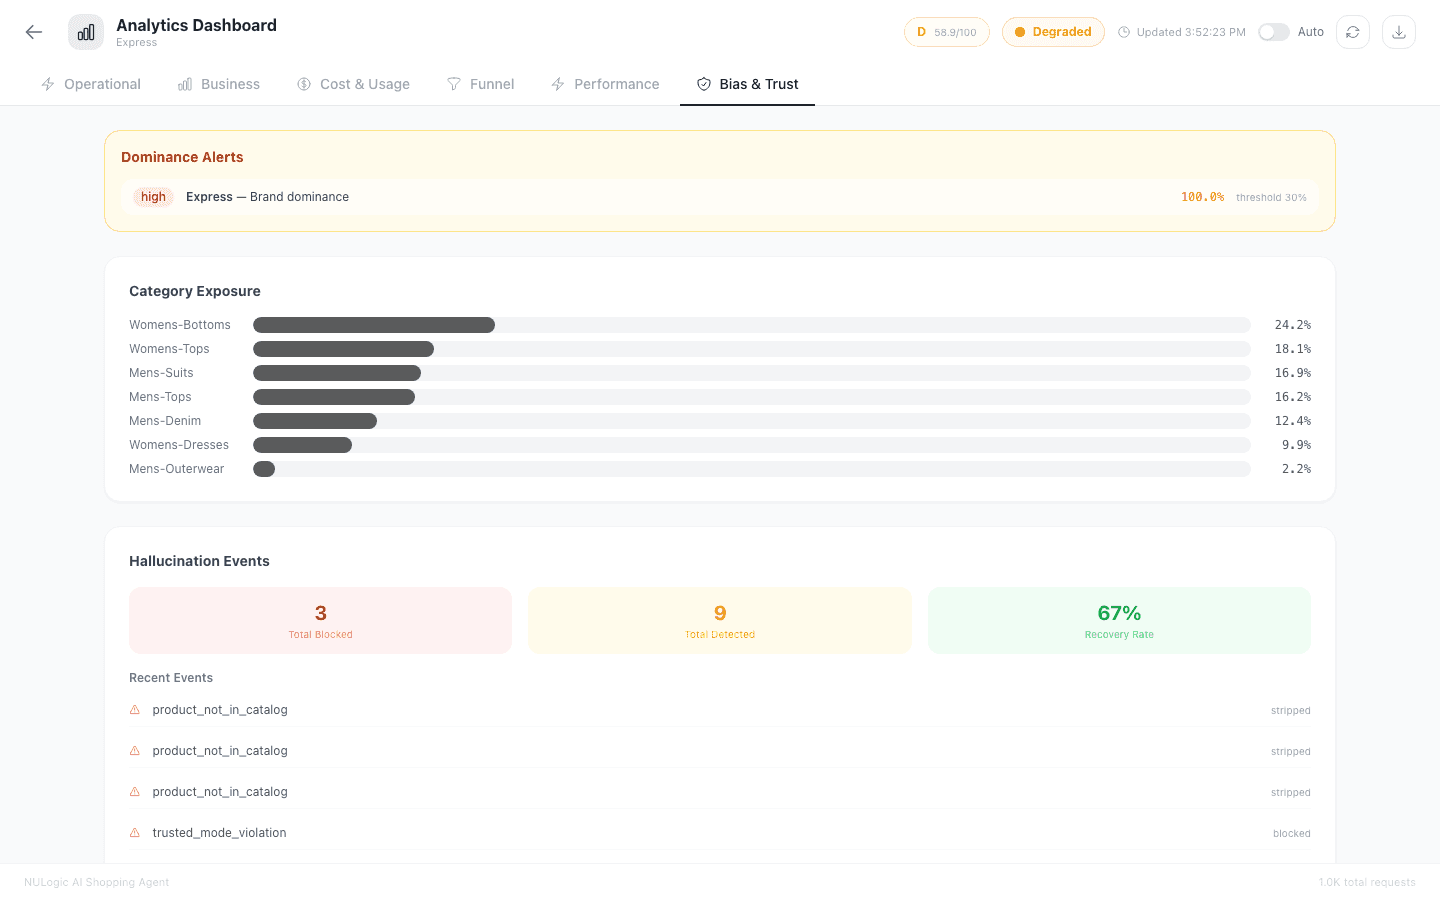Image resolution: width=1440 pixels, height=900 pixels.
Task: Select the Operational tab lightning icon
Action: pyautogui.click(x=47, y=84)
